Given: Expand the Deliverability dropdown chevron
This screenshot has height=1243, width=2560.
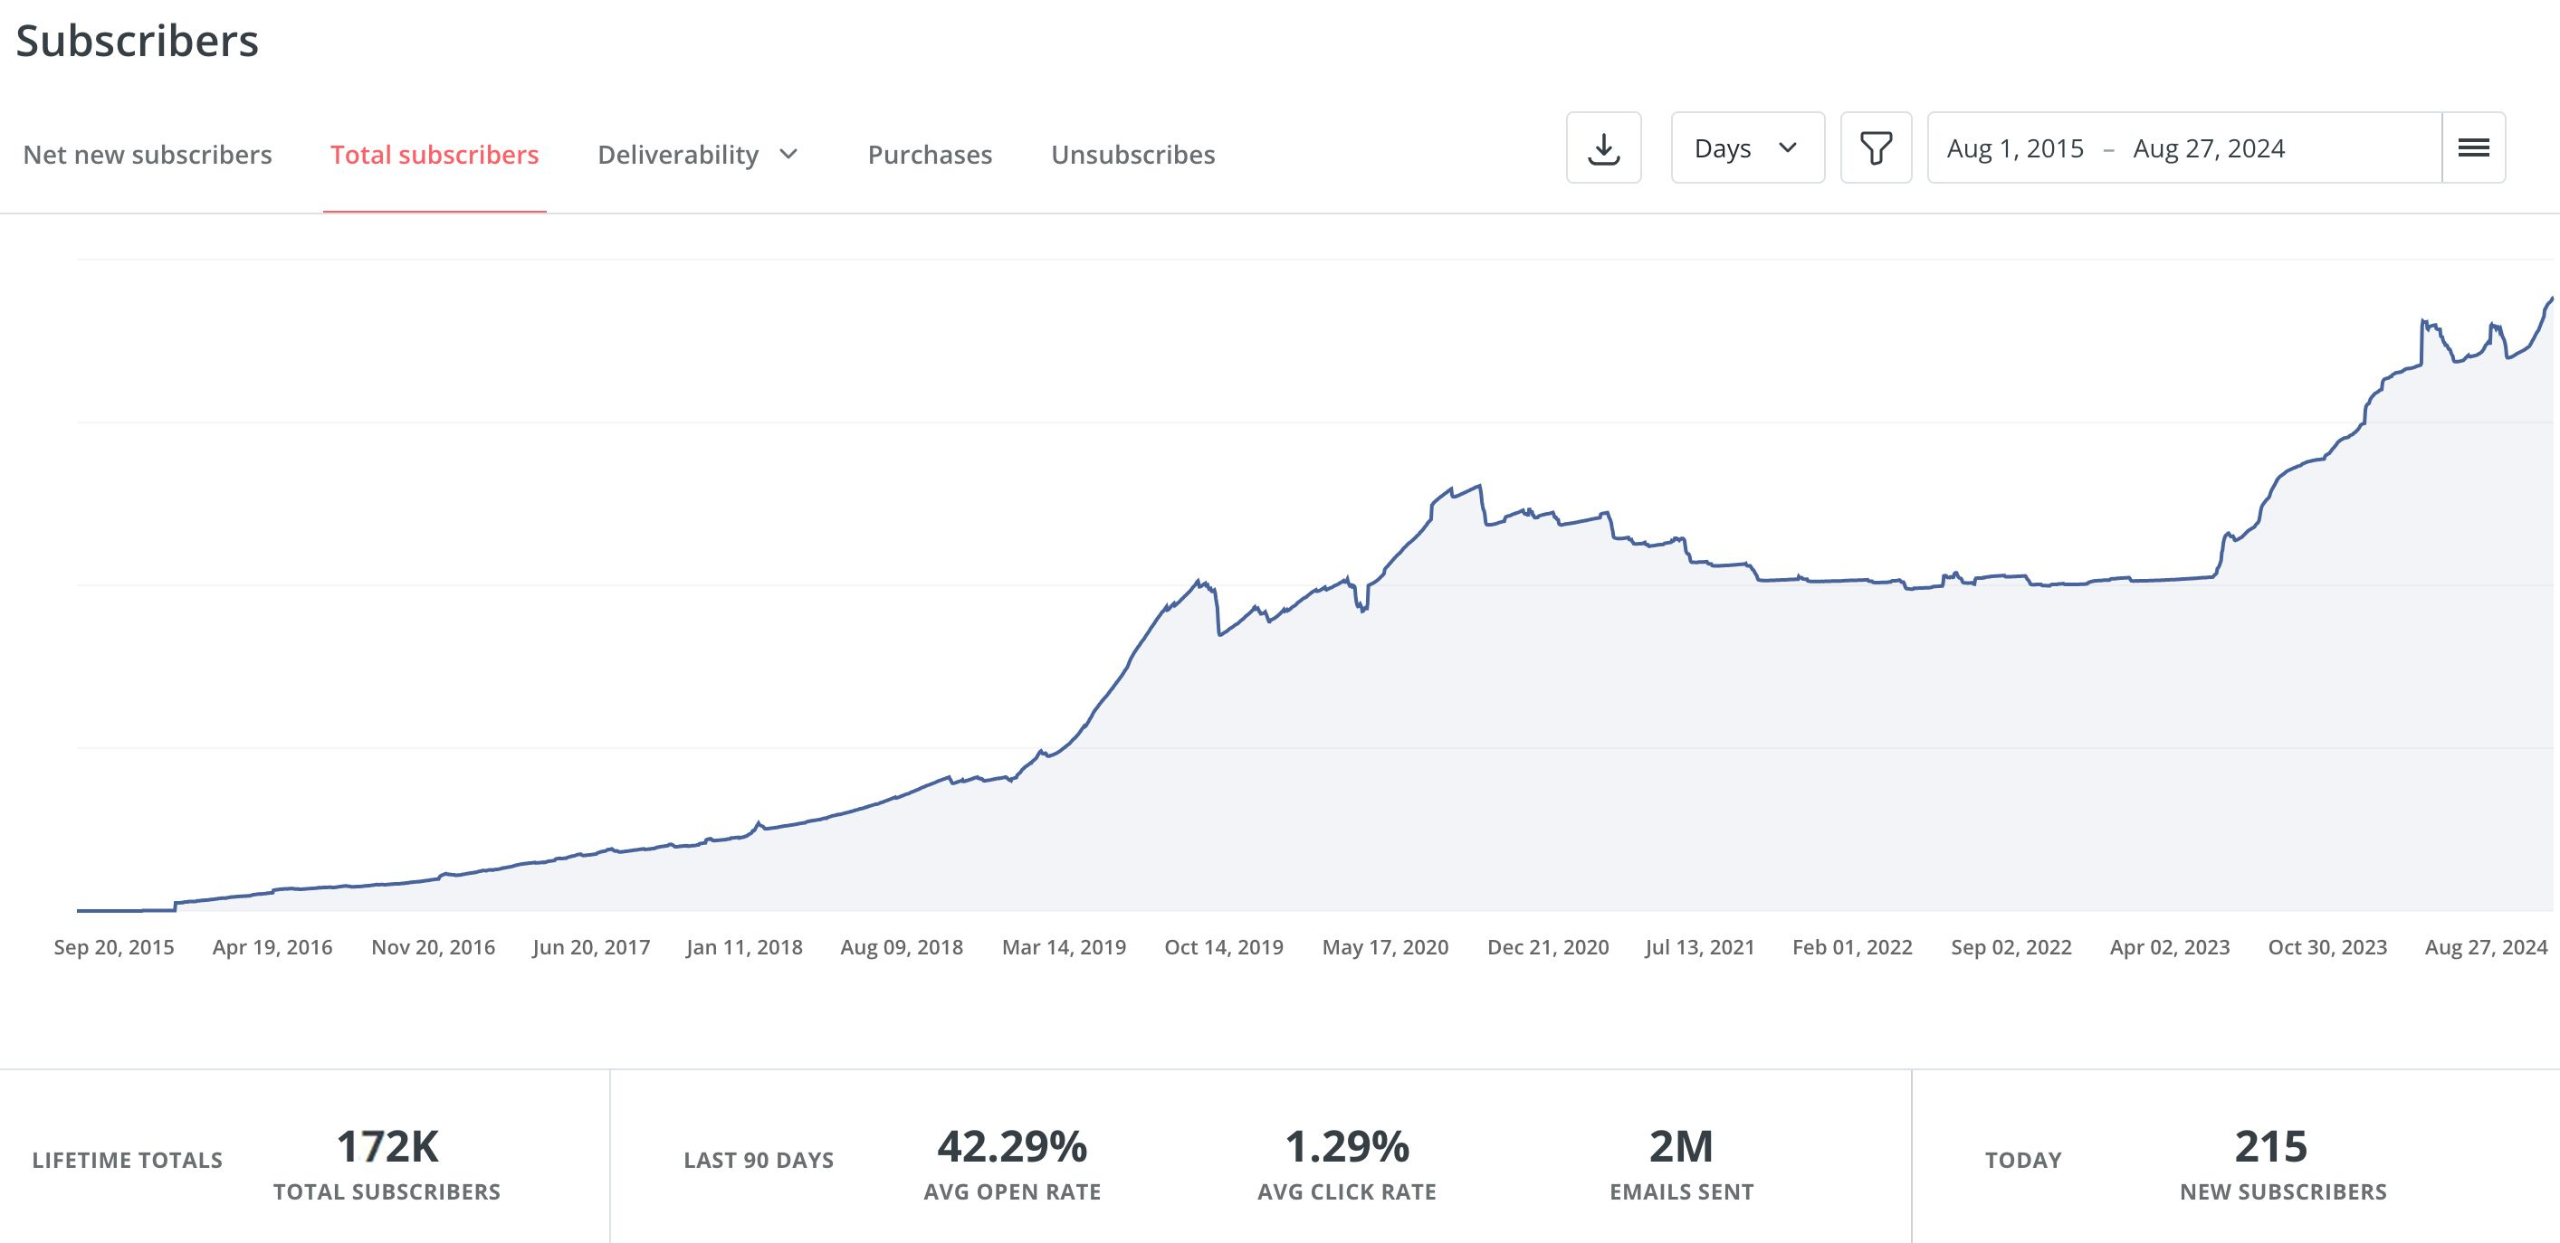Looking at the screenshot, I should coord(789,154).
